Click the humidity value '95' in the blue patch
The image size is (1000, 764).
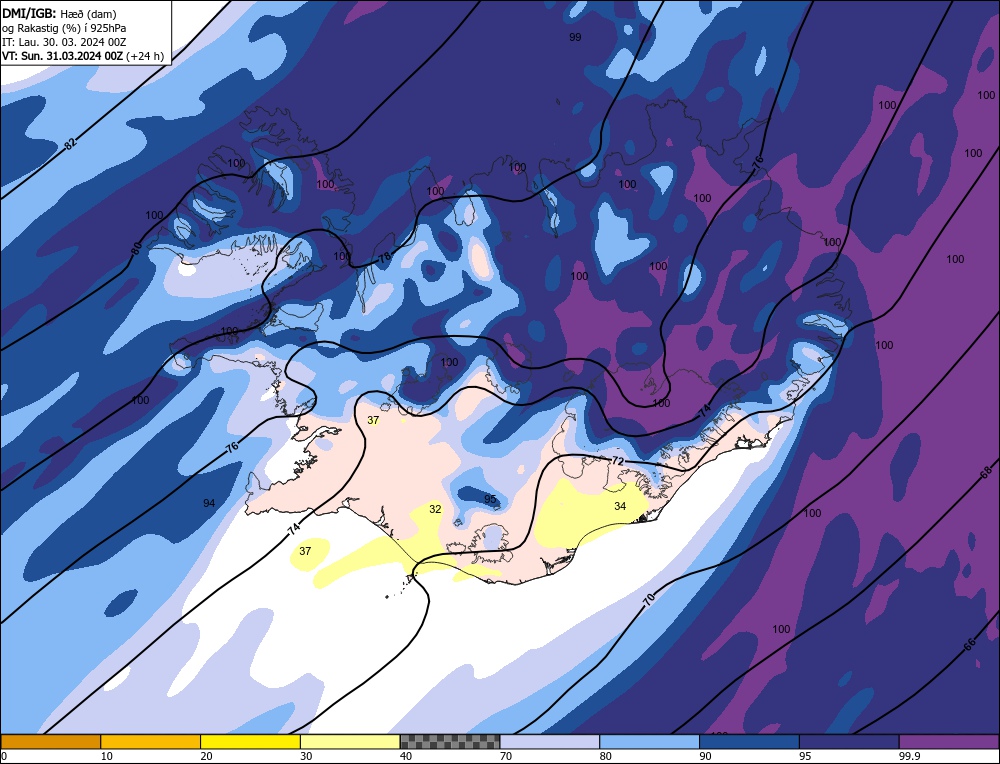(x=490, y=499)
